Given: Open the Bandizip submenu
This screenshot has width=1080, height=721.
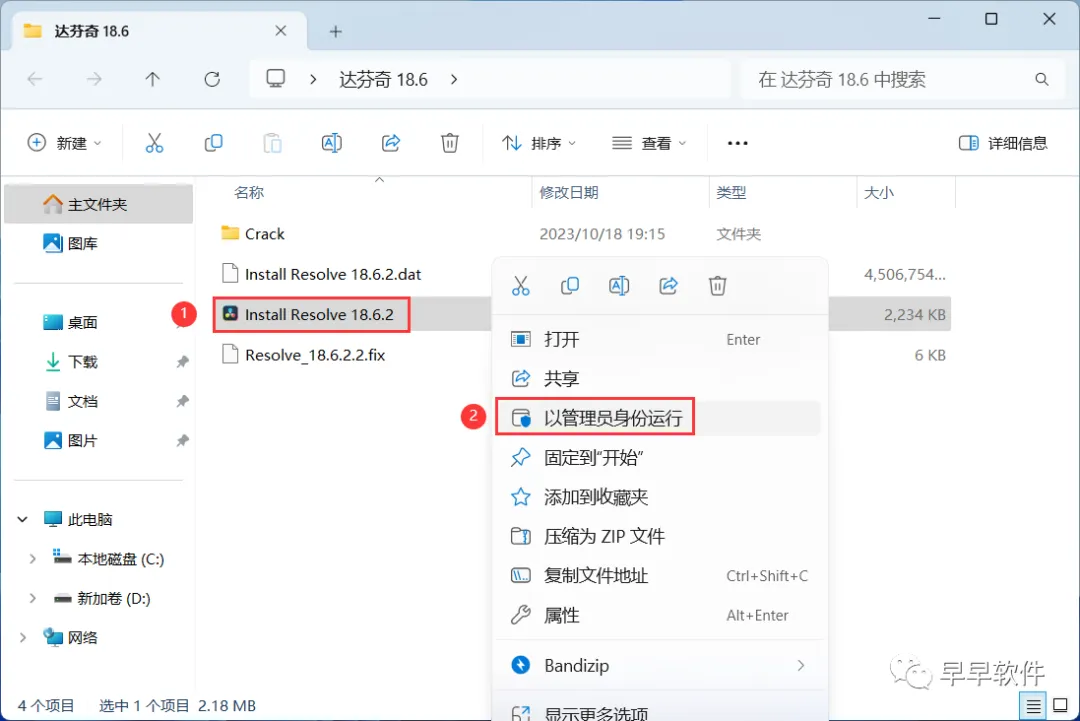Looking at the screenshot, I should coord(660,665).
